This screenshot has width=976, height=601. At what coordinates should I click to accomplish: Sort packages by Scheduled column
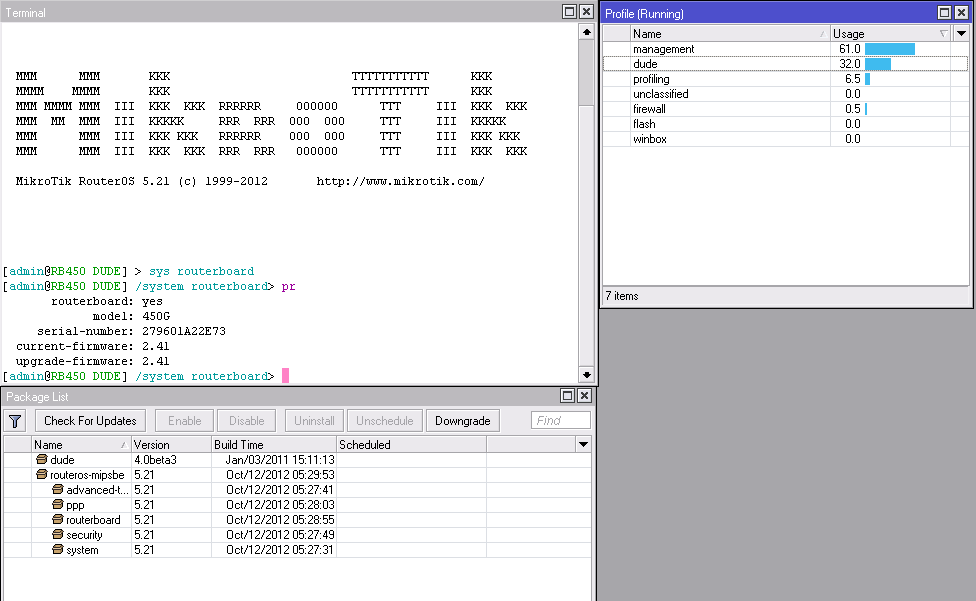[x=411, y=444]
